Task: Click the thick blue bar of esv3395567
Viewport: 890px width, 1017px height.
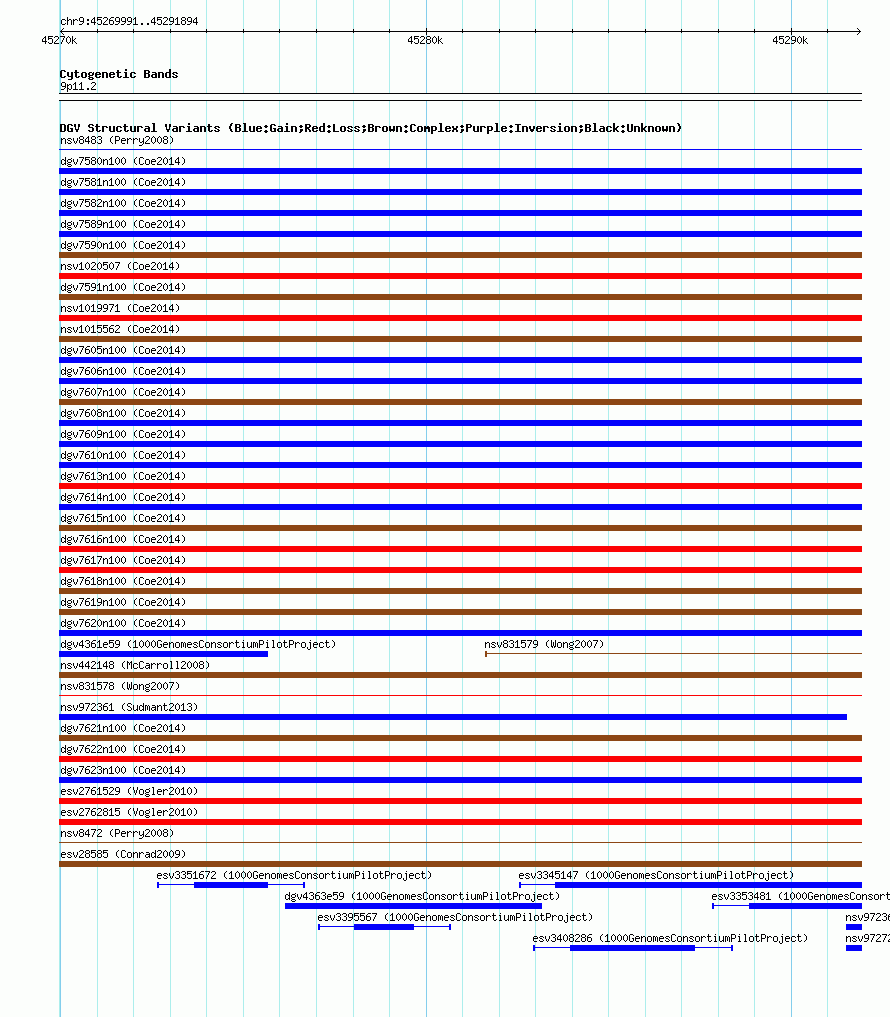Action: point(384,927)
